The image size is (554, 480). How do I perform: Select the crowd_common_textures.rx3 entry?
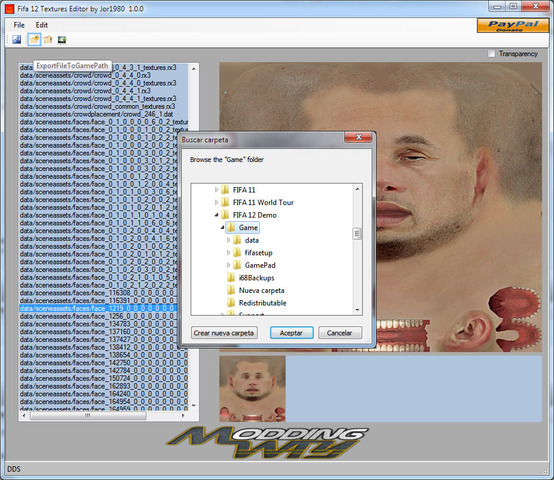click(x=97, y=106)
